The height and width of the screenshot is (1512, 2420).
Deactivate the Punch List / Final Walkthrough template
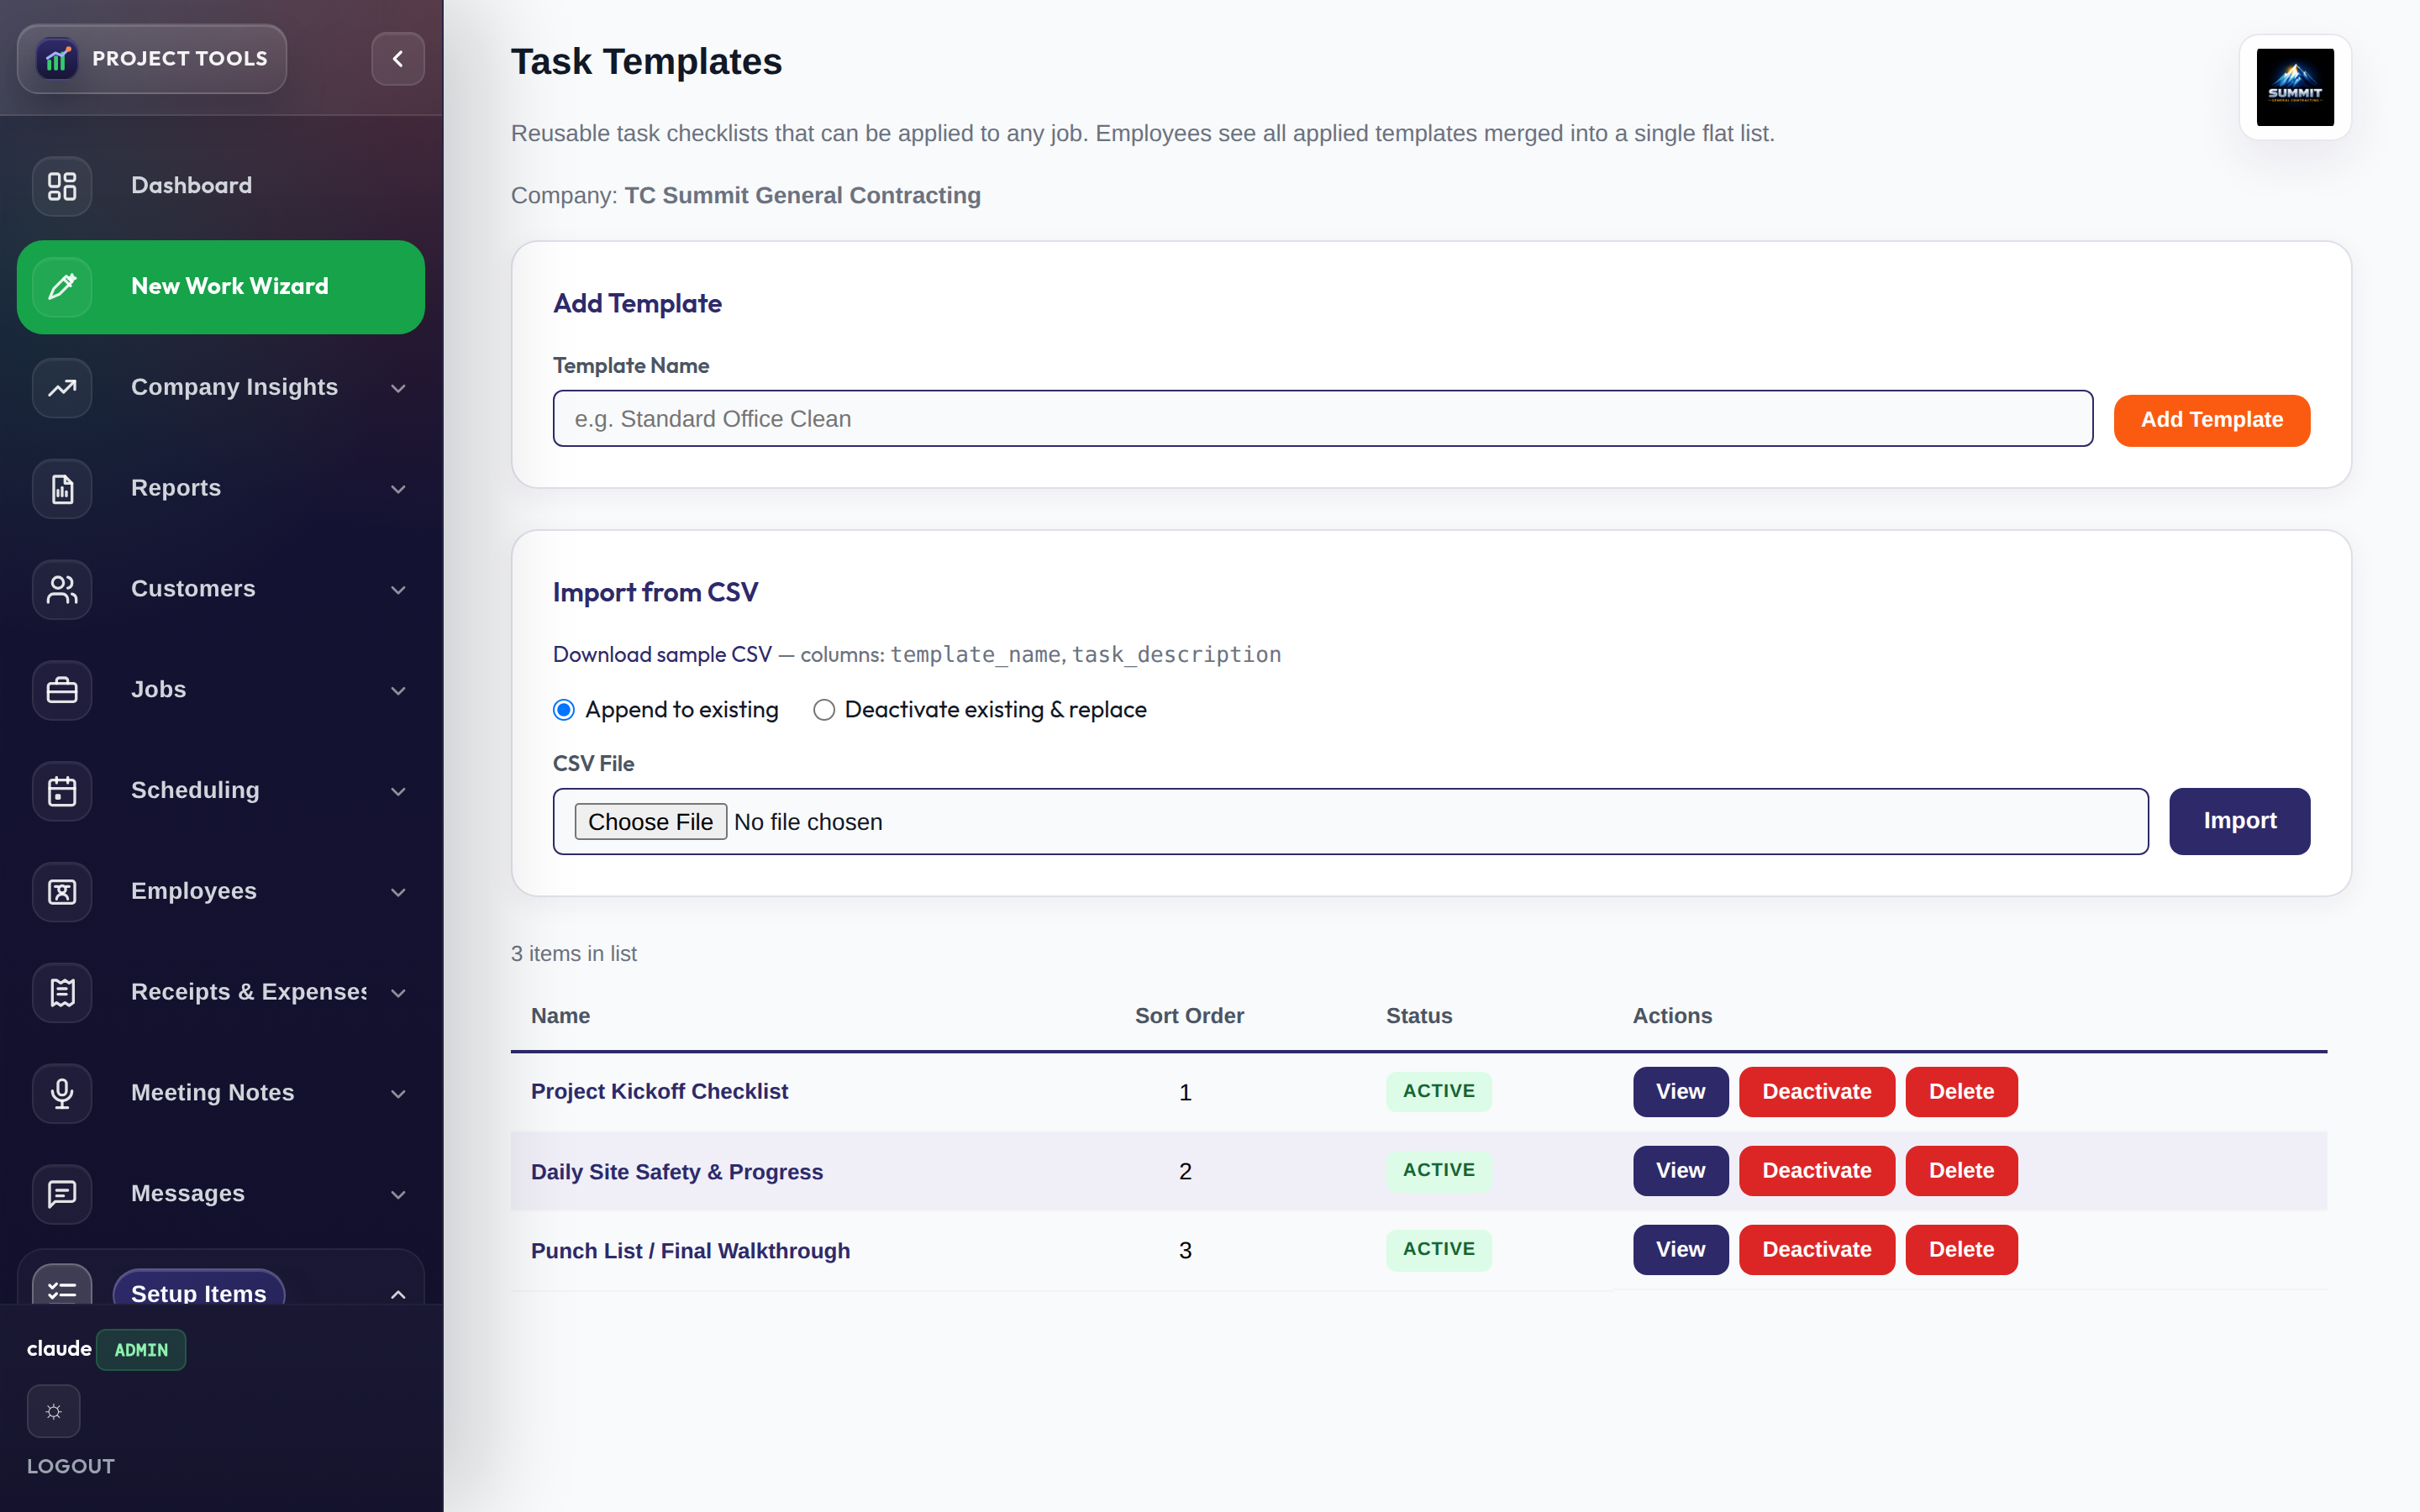[x=1816, y=1250]
